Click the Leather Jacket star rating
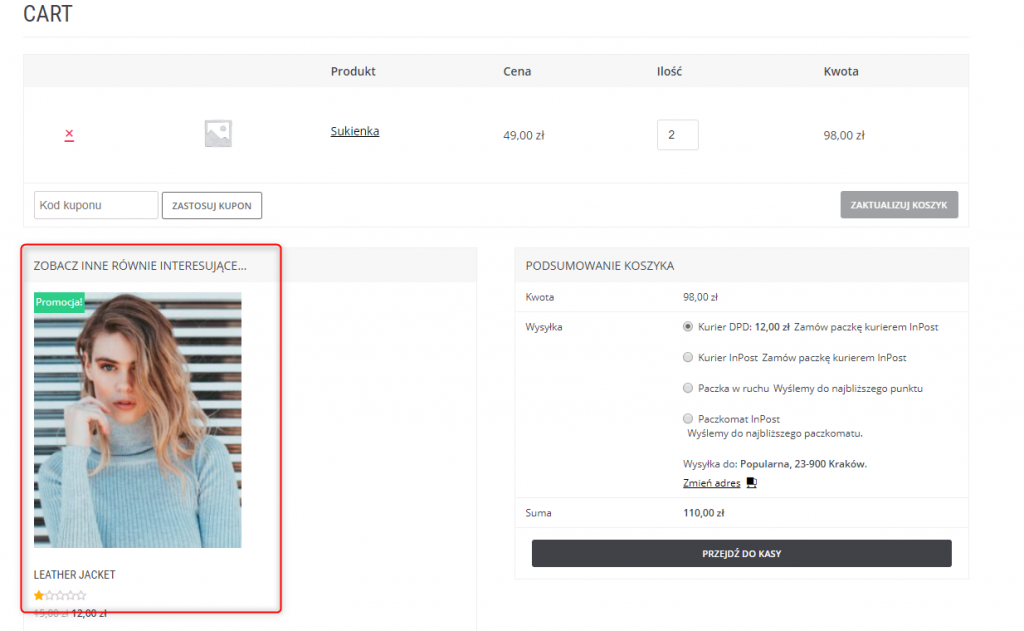The image size is (1024, 631). click(x=60, y=596)
